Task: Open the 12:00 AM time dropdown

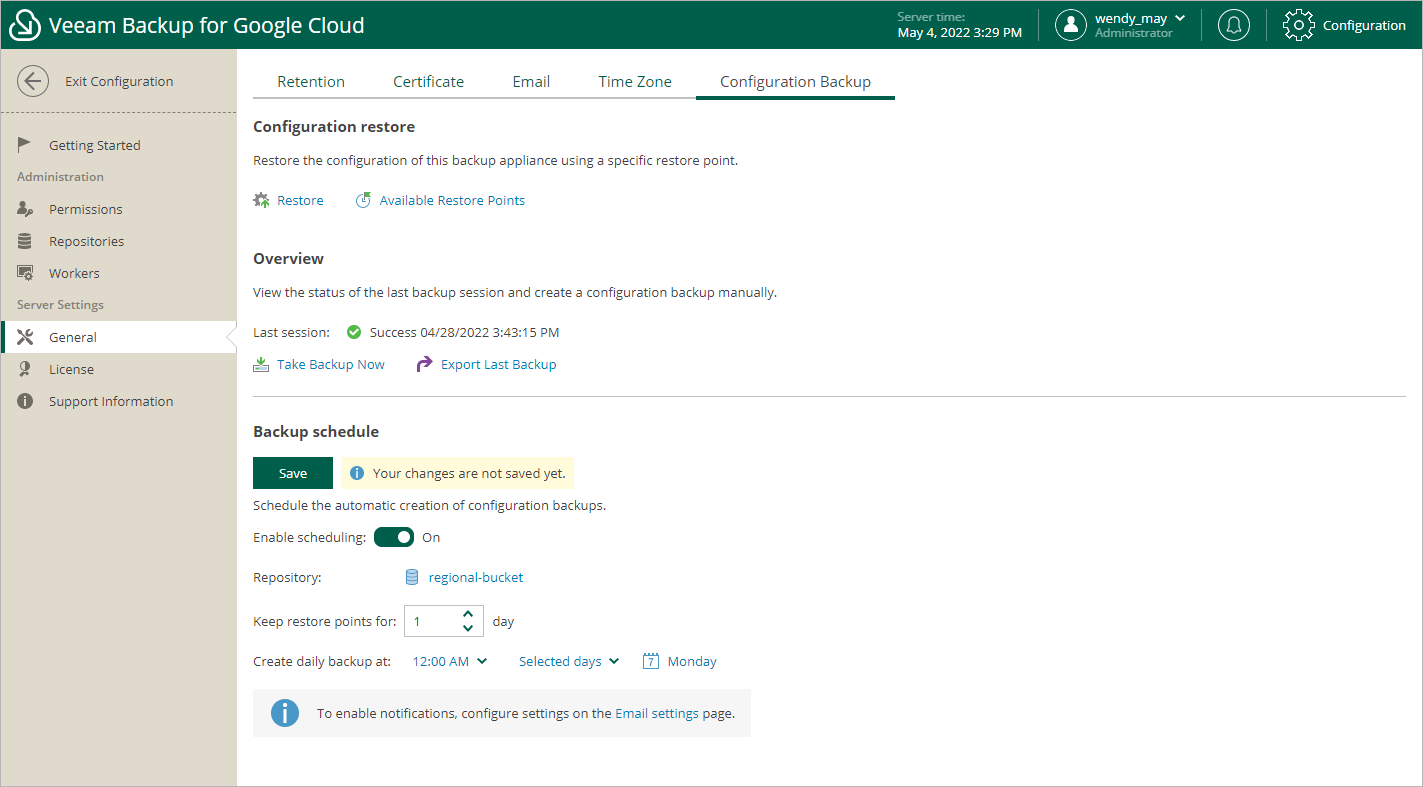Action: 450,661
